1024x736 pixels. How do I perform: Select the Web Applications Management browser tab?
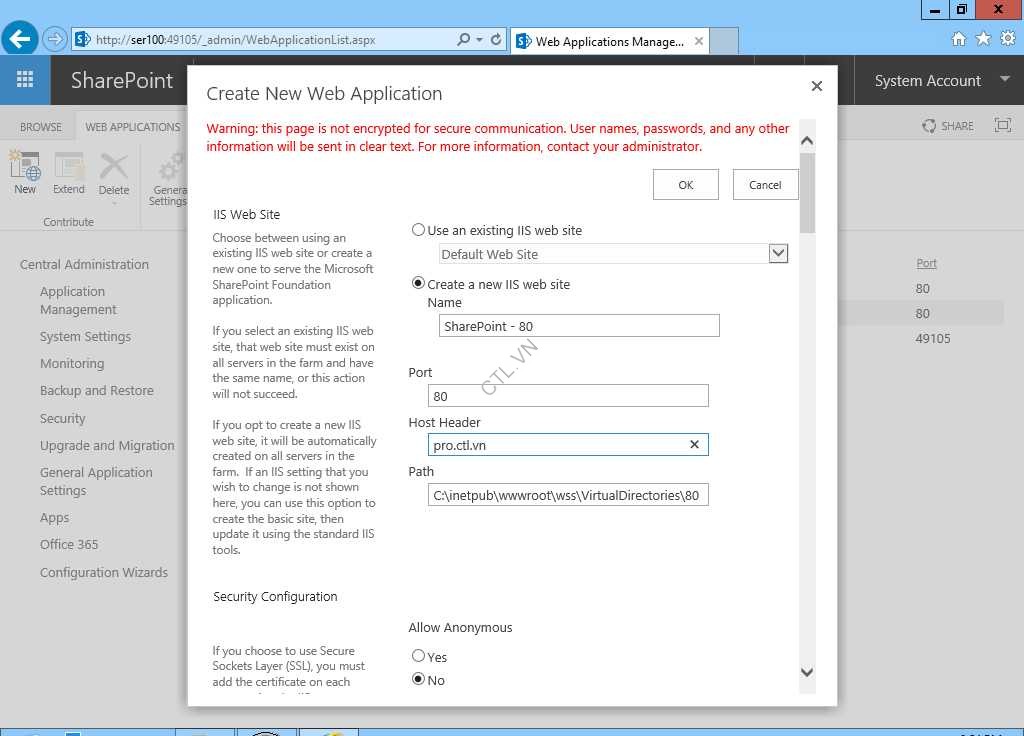608,42
